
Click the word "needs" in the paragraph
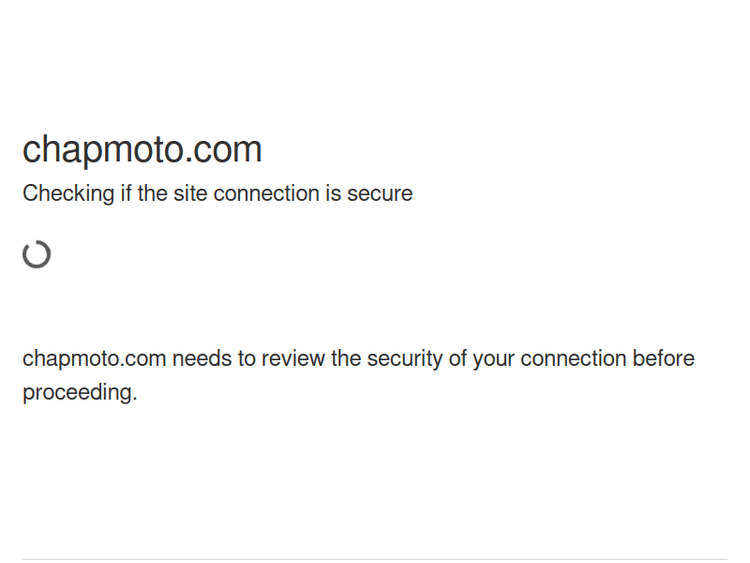point(201,359)
